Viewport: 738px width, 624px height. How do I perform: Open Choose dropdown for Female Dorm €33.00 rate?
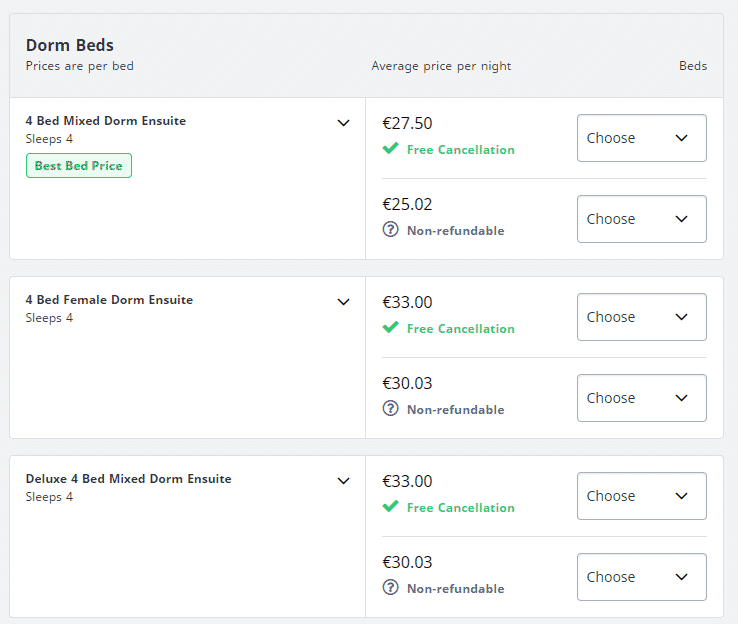click(642, 317)
